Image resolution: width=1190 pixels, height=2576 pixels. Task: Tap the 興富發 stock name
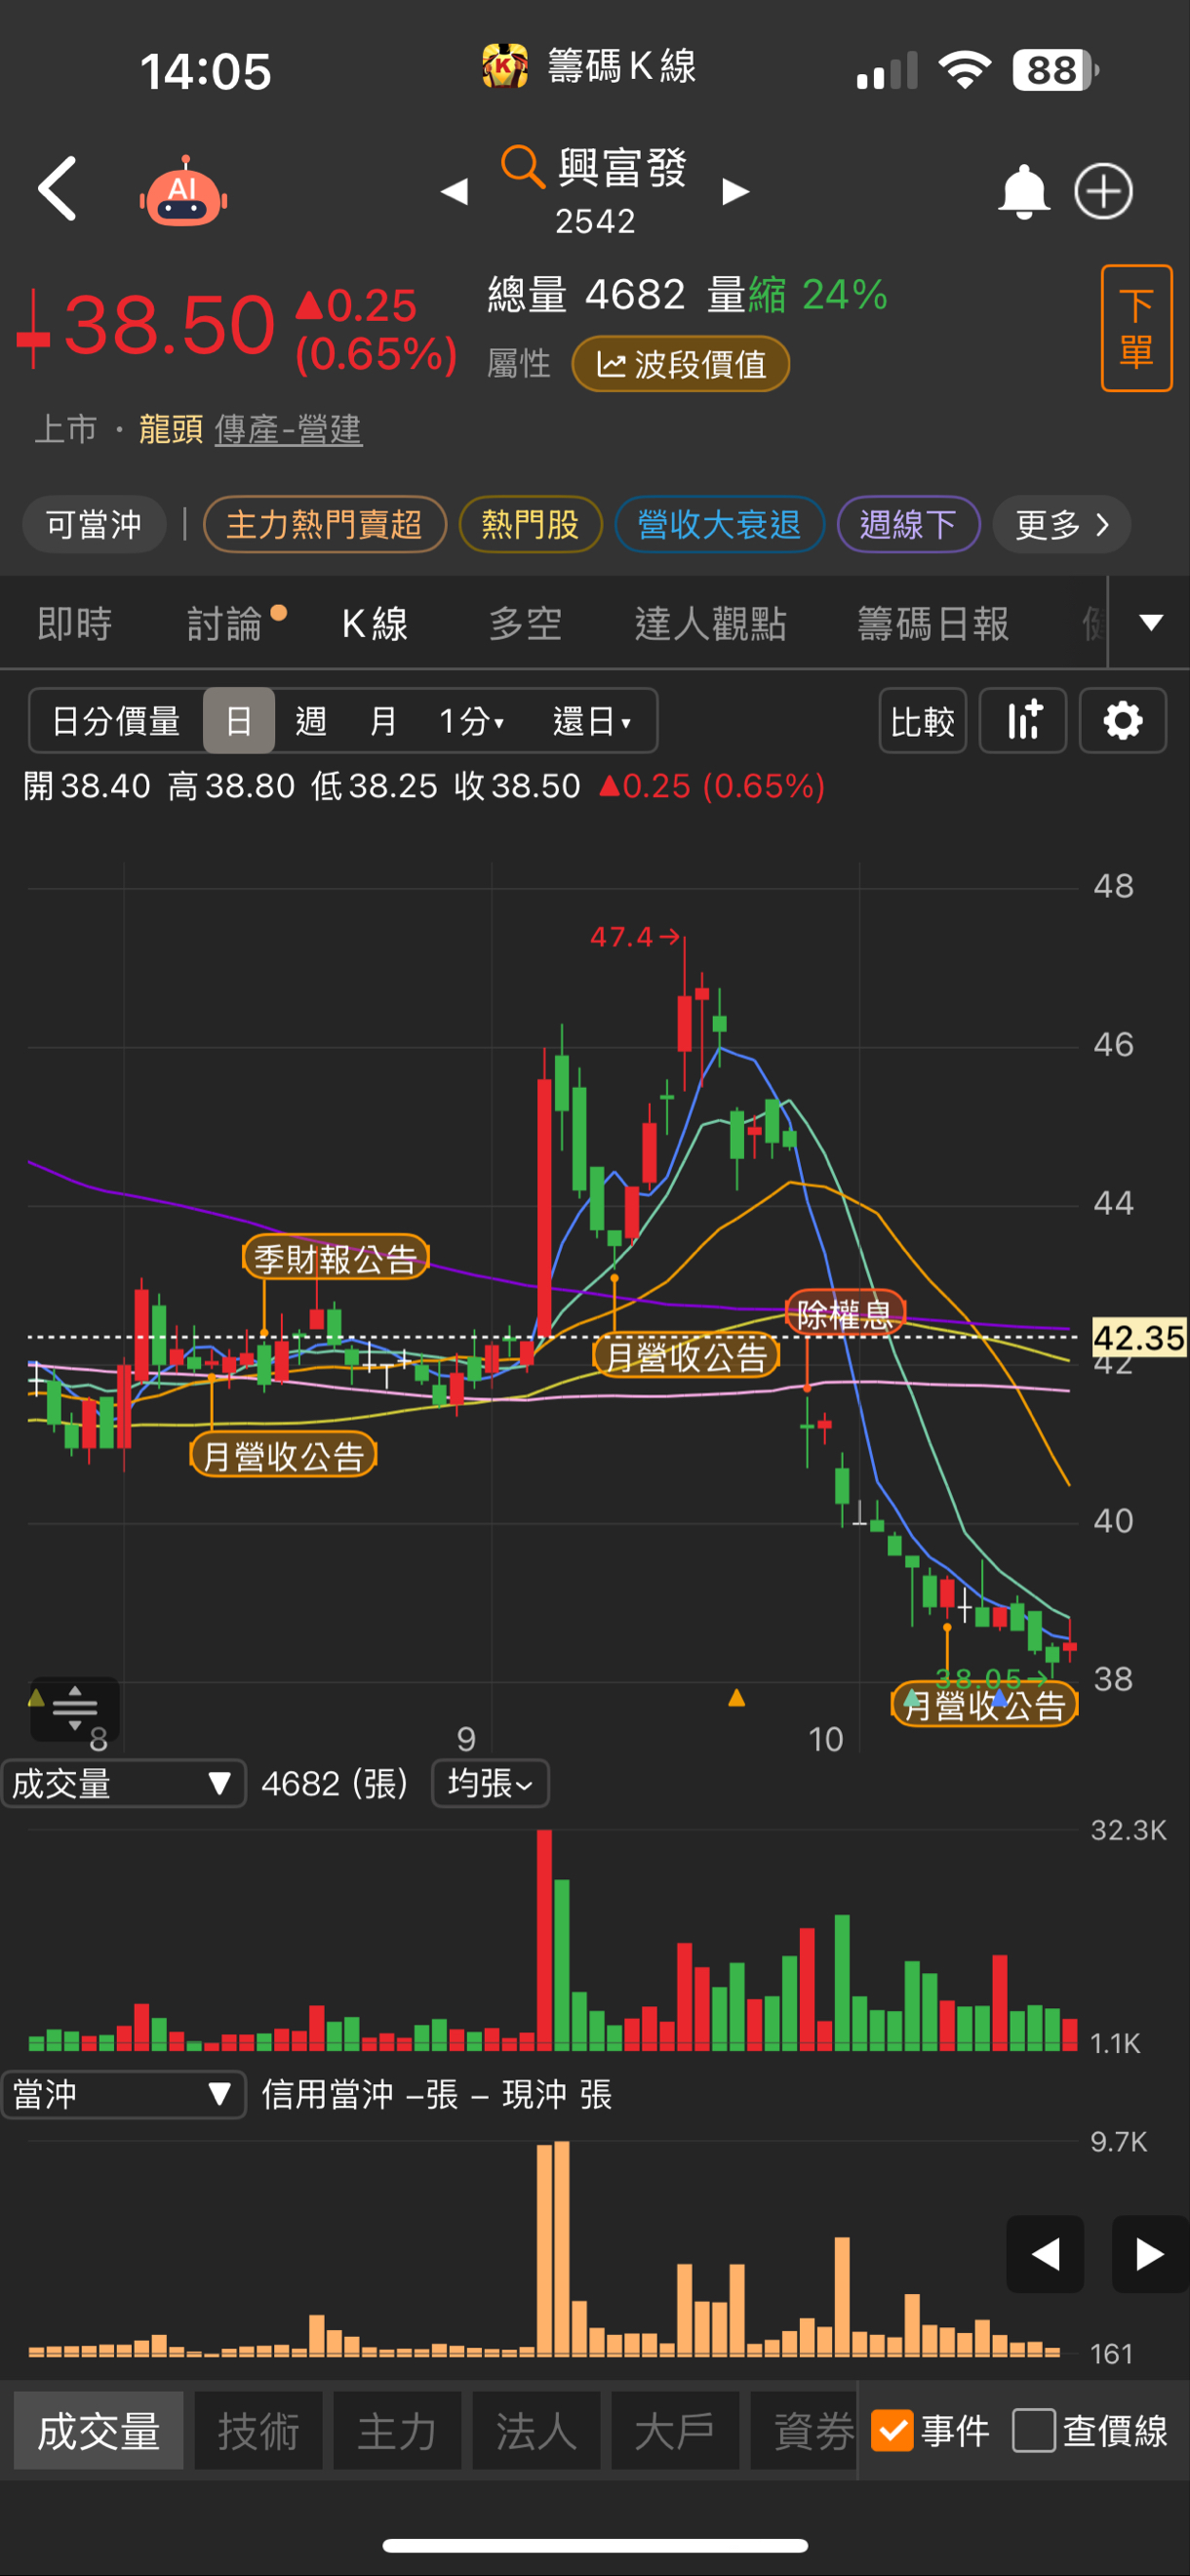coord(622,166)
